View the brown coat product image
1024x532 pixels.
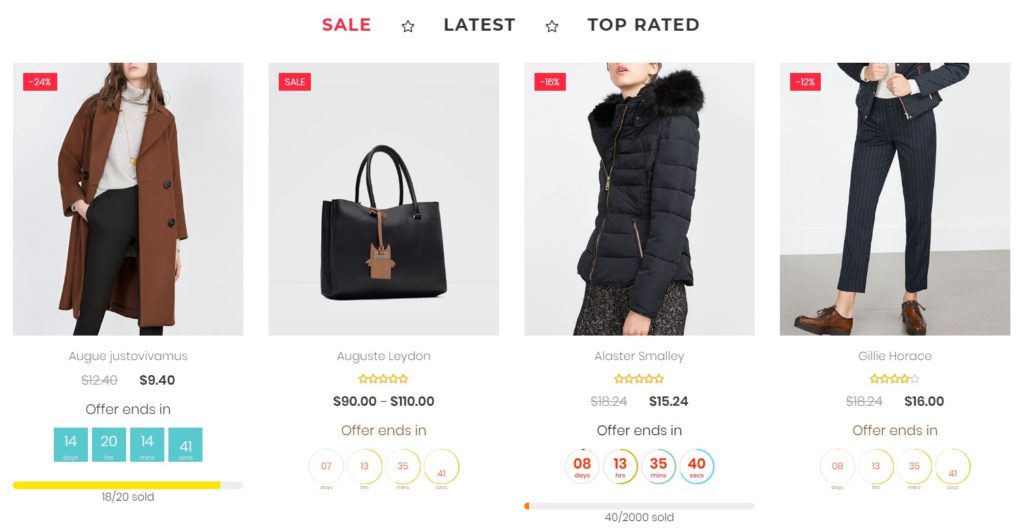(128, 199)
